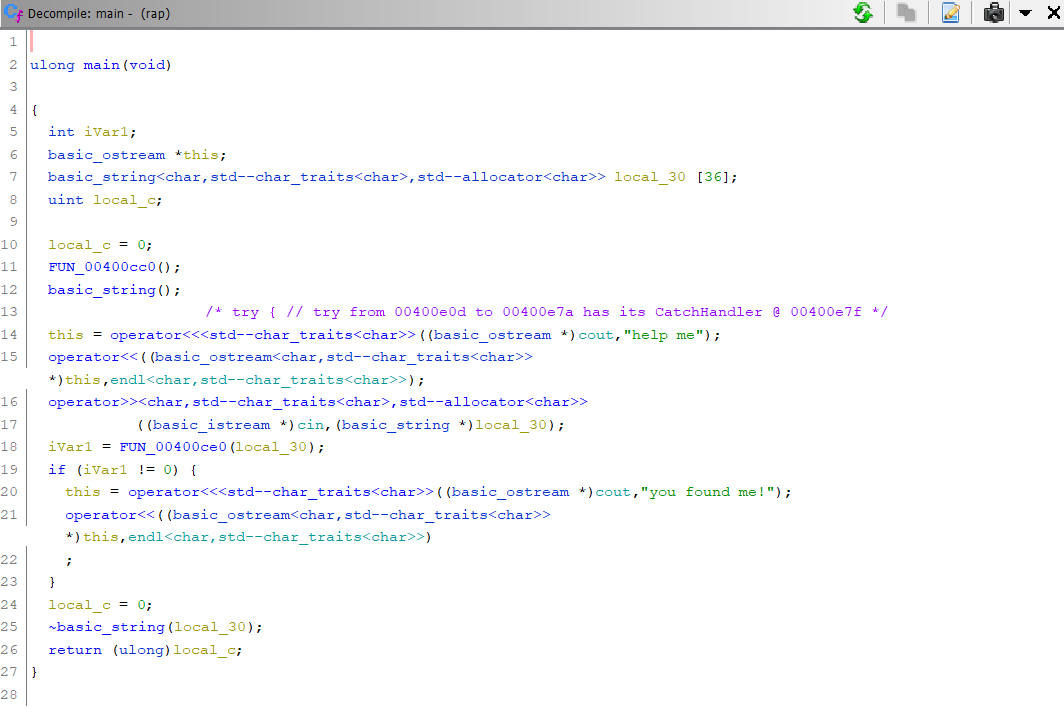This screenshot has width=1064, height=709.
Task: Click local_30 in the array declaration line
Action: pyautogui.click(x=649, y=177)
